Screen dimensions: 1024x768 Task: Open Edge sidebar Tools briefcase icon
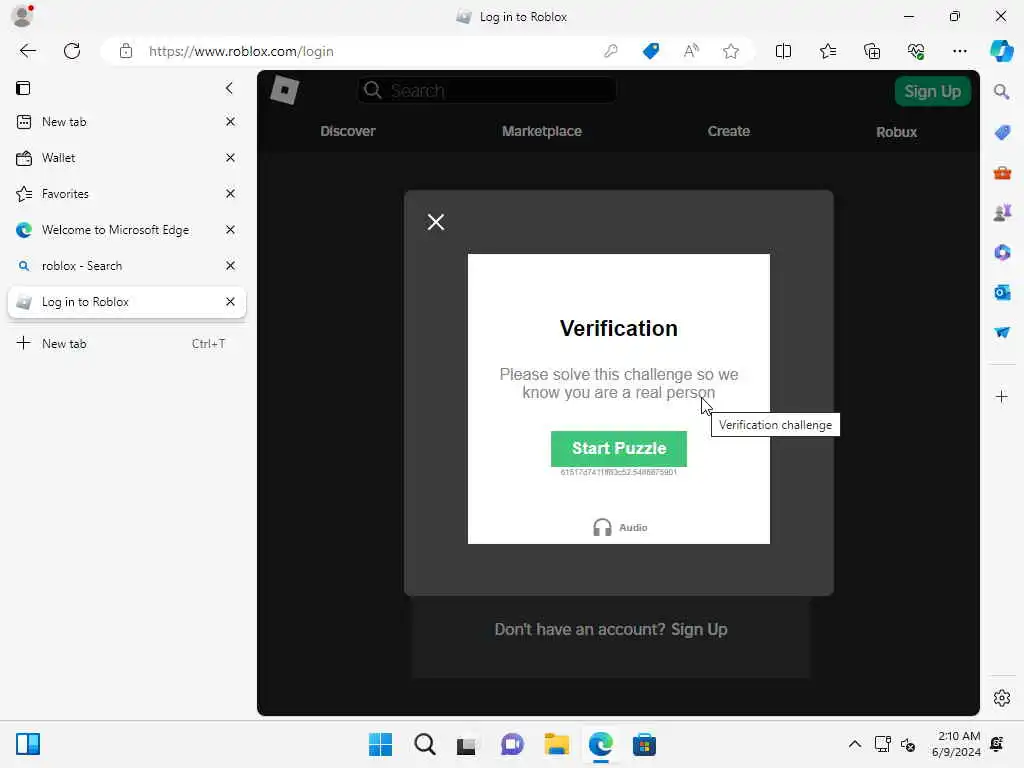point(1002,173)
